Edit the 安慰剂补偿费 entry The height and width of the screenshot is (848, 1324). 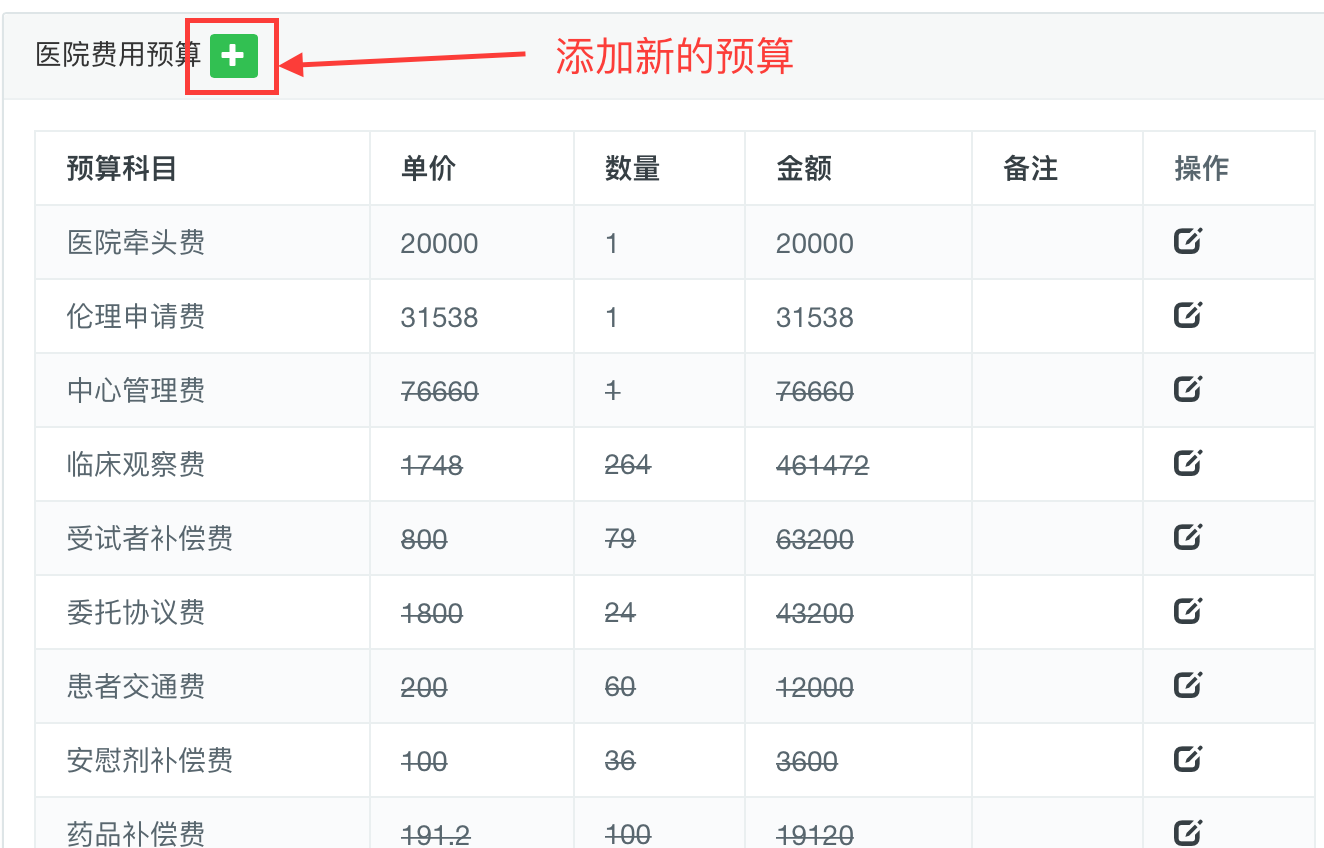click(1187, 759)
